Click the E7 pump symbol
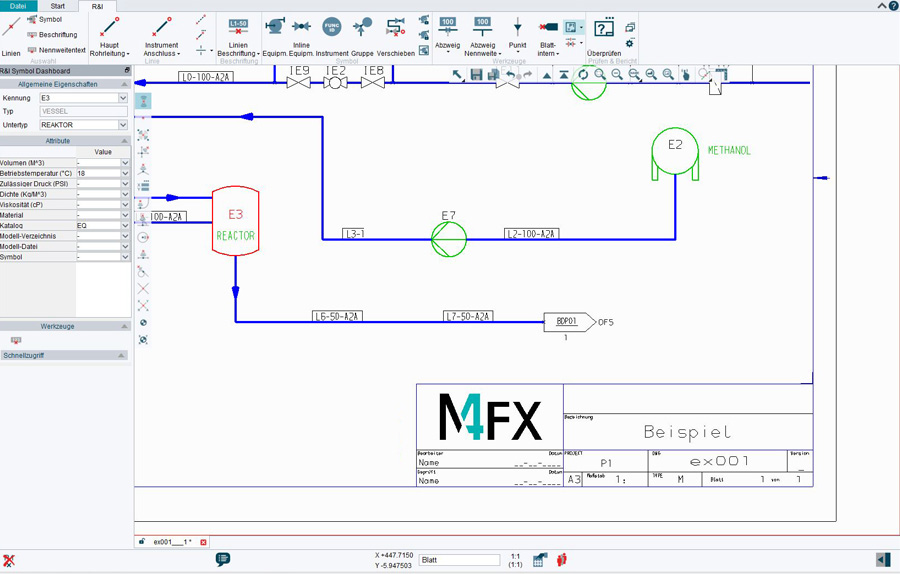 tap(449, 239)
